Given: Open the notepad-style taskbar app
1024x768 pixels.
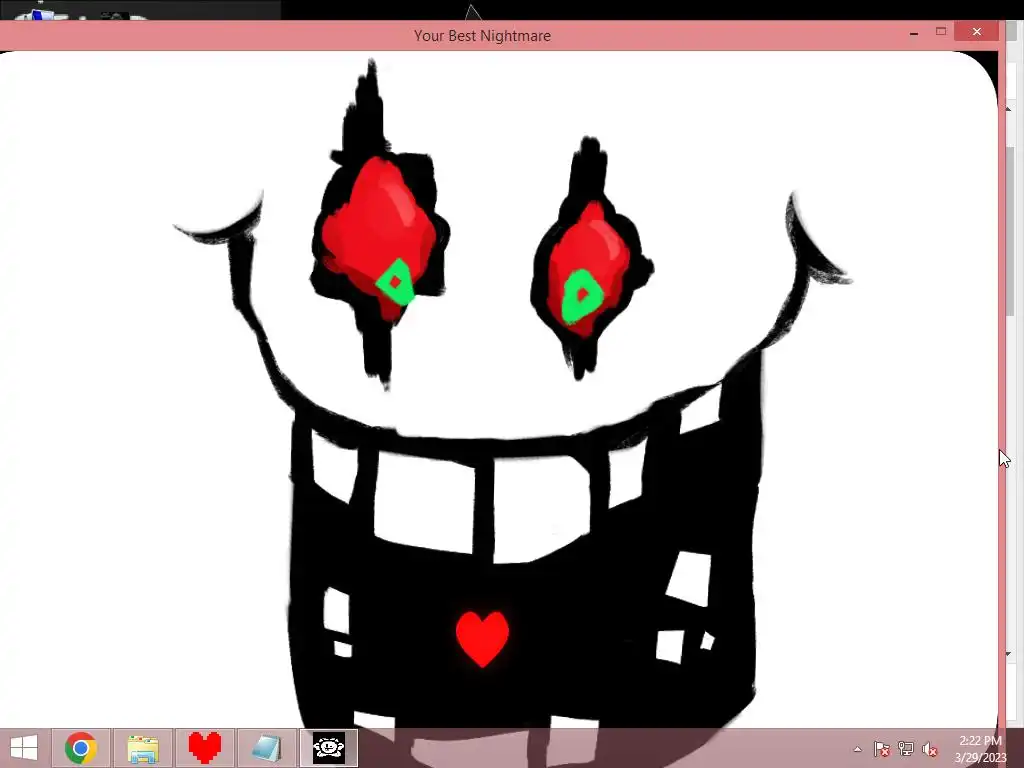Looking at the screenshot, I should click(266, 748).
